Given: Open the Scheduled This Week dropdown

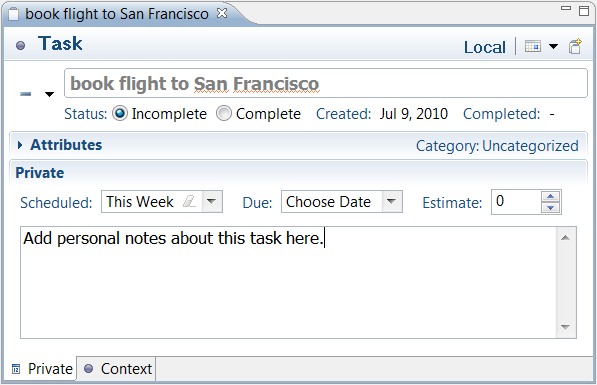Looking at the screenshot, I should click(x=212, y=201).
